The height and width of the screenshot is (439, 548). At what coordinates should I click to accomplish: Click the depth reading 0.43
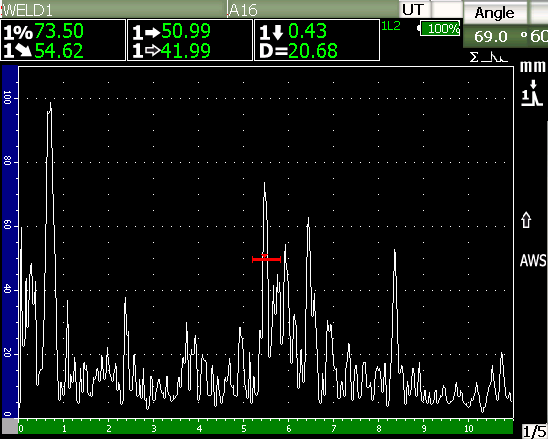pos(307,31)
